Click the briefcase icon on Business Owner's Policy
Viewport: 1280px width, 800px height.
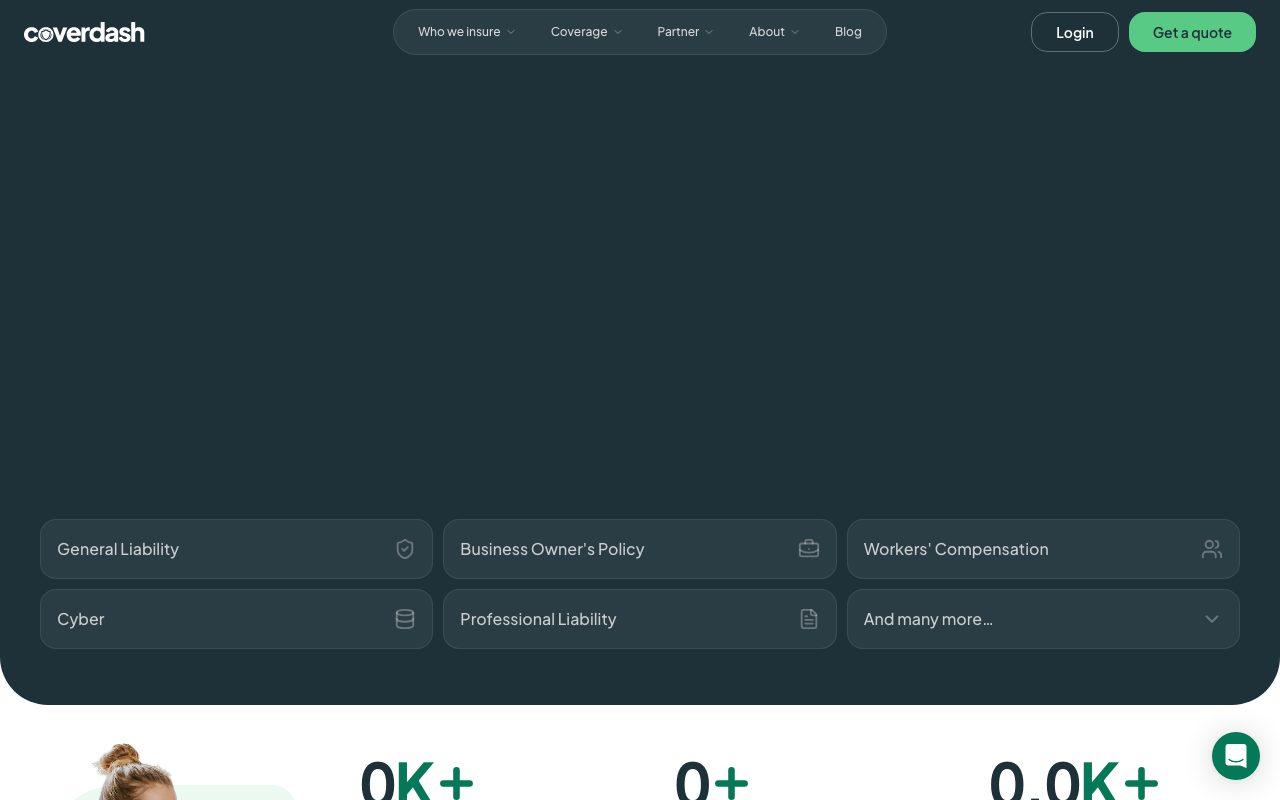tap(809, 549)
